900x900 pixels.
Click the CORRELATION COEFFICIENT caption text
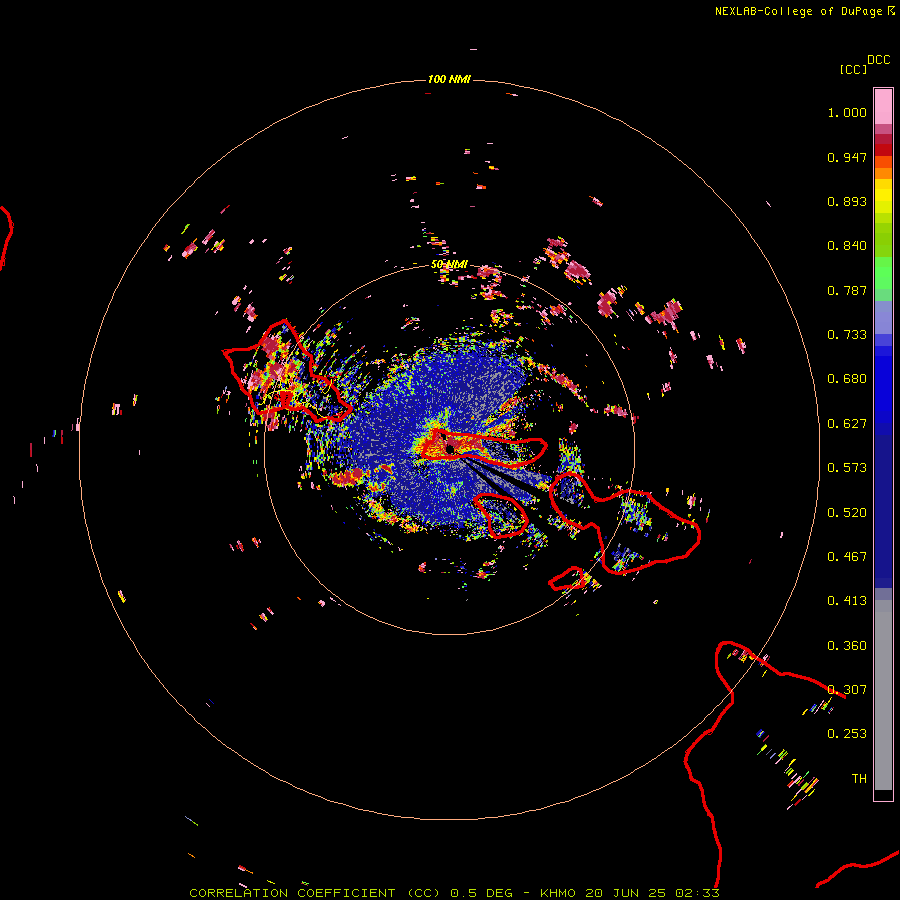tap(293, 893)
